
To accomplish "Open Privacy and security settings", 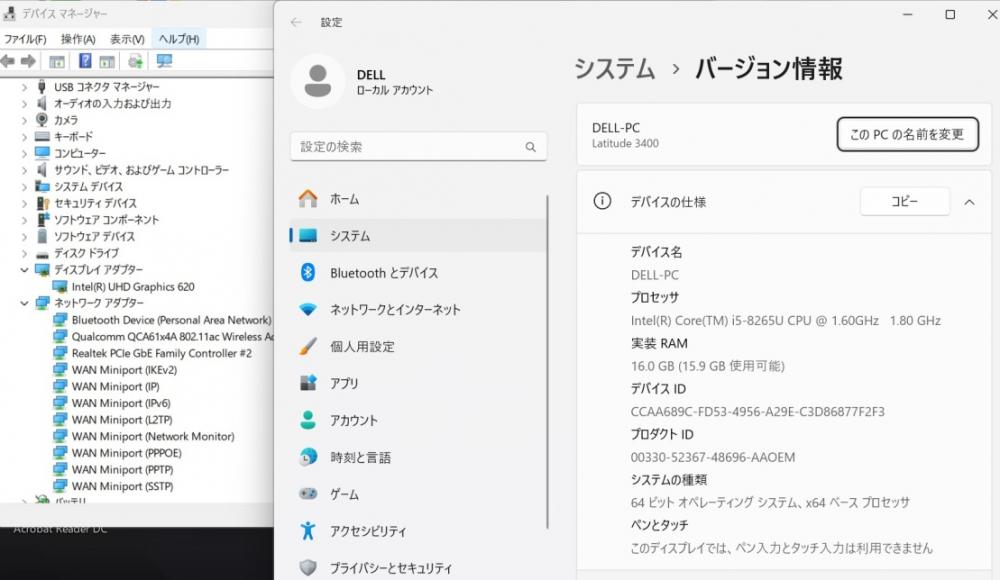I will [x=418, y=568].
